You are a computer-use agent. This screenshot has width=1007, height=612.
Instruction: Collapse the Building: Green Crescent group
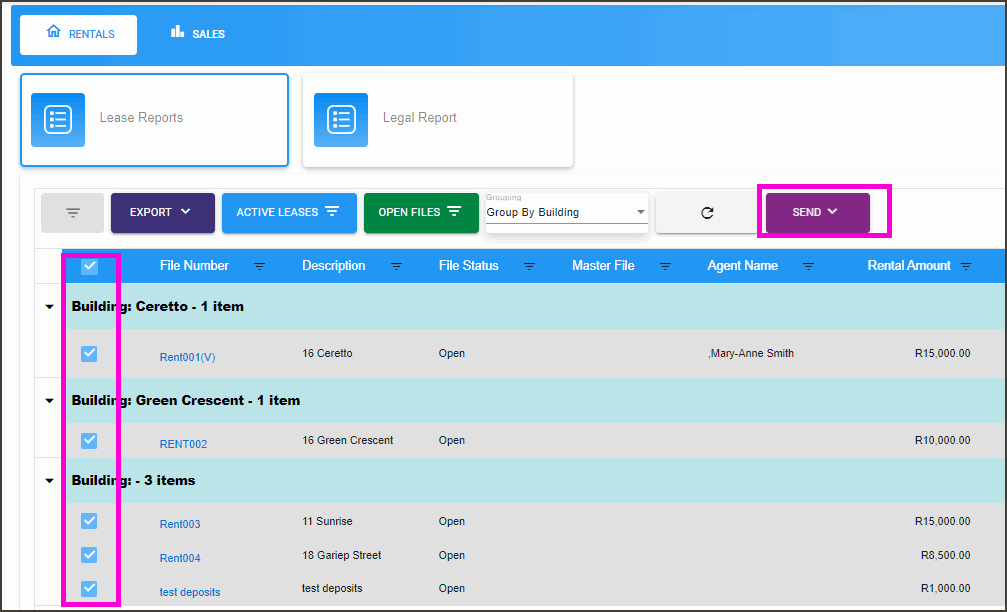pos(48,400)
